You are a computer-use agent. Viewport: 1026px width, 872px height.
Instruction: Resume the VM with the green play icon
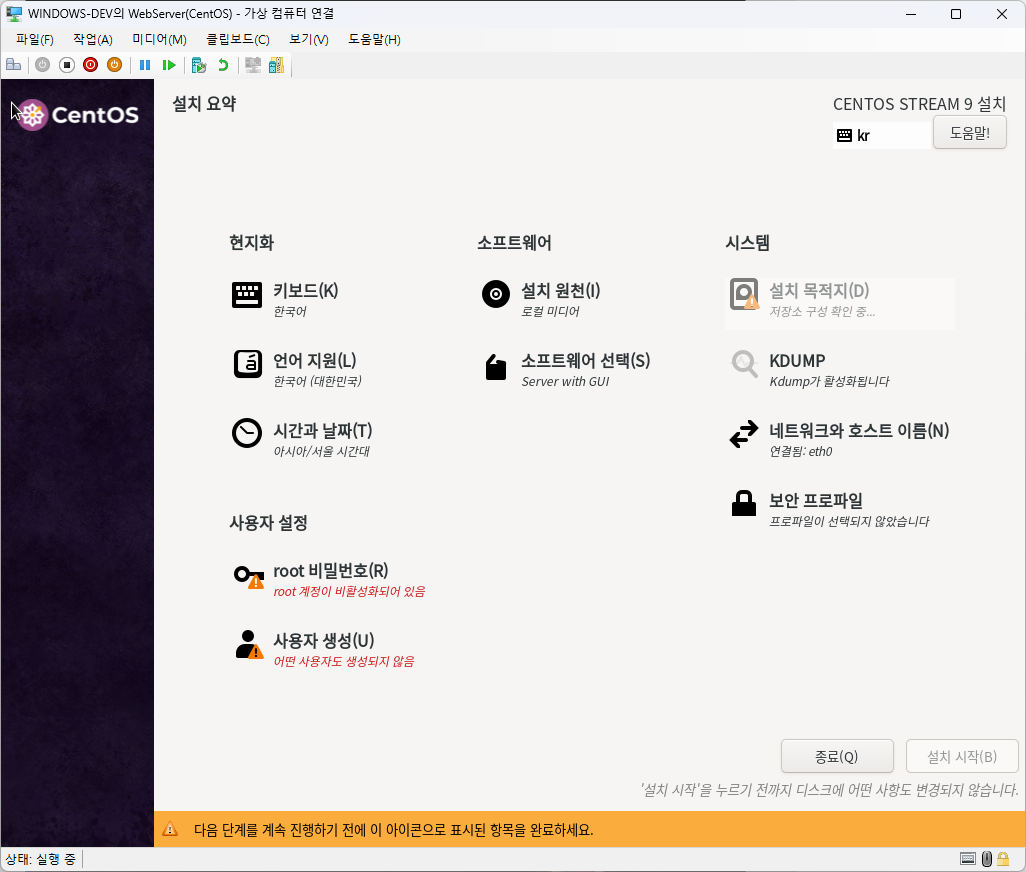tap(170, 64)
